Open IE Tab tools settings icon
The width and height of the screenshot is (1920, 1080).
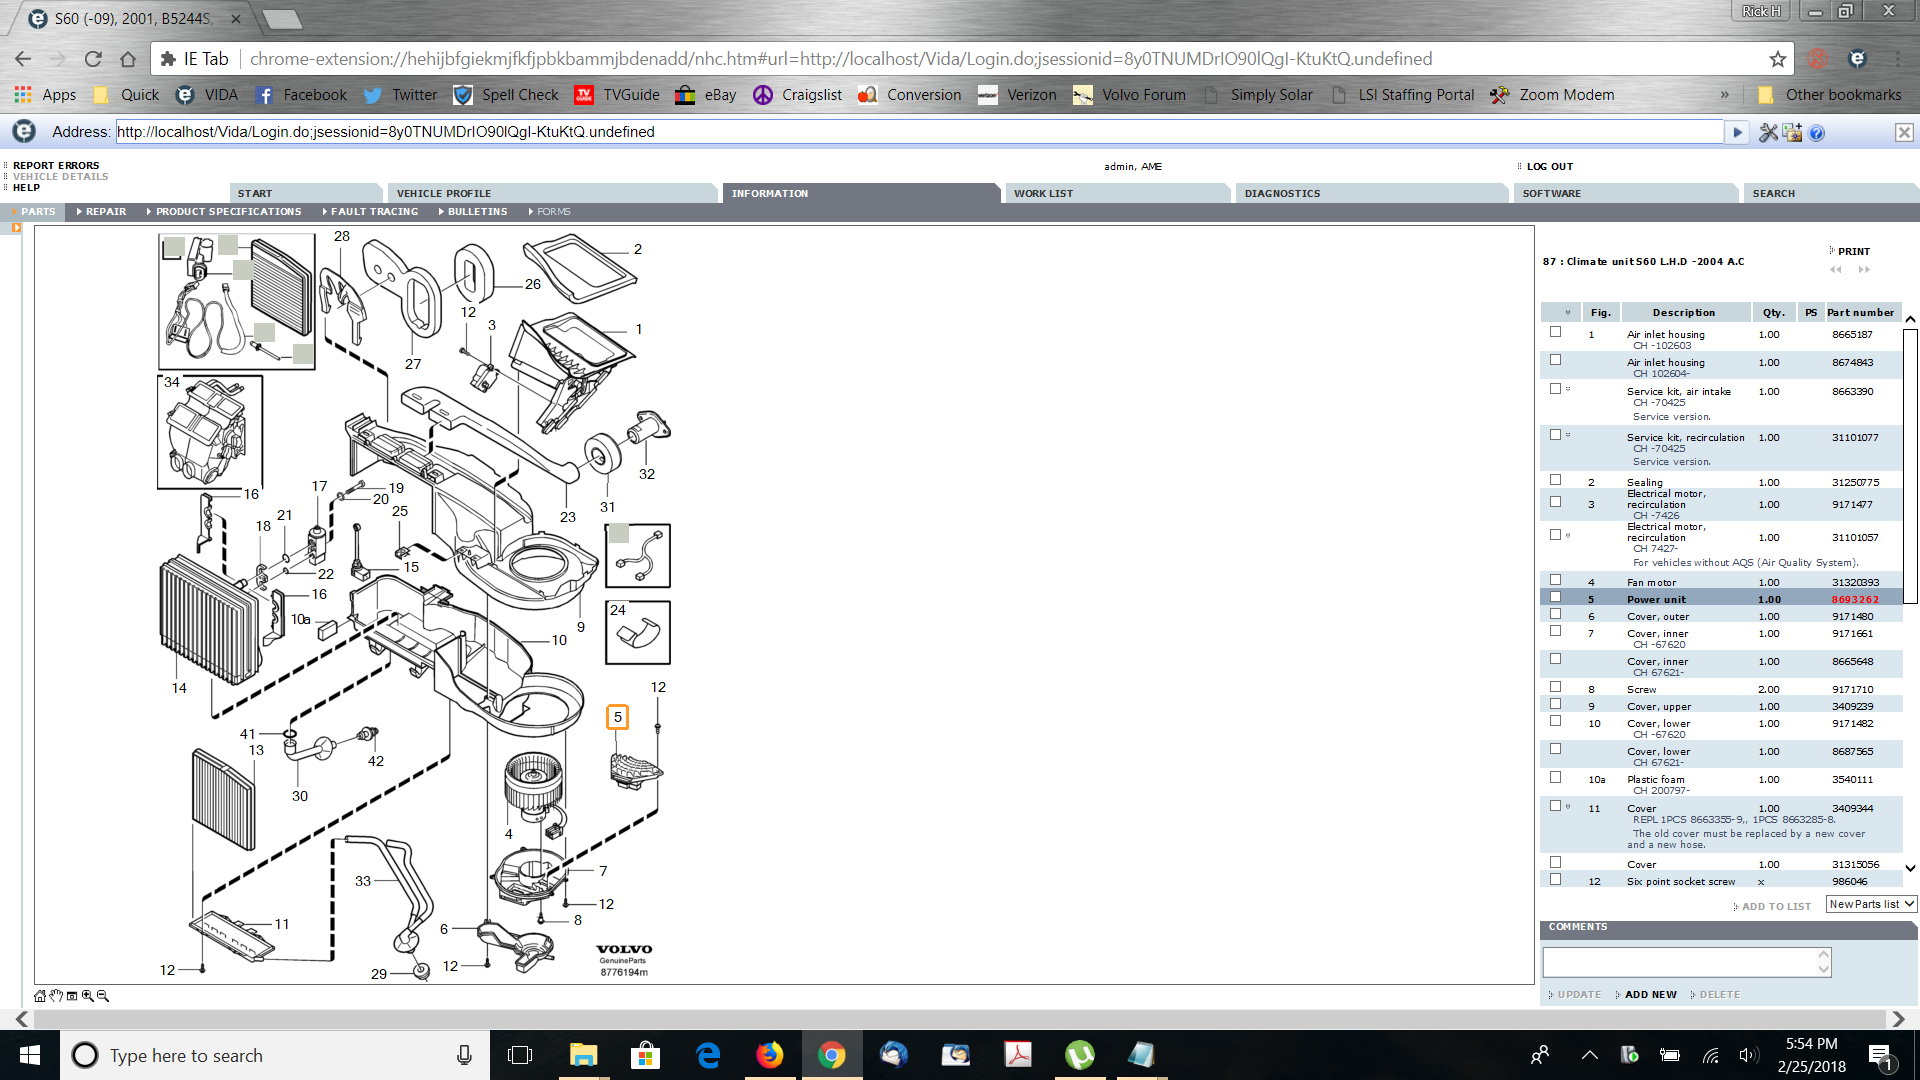1768,133
